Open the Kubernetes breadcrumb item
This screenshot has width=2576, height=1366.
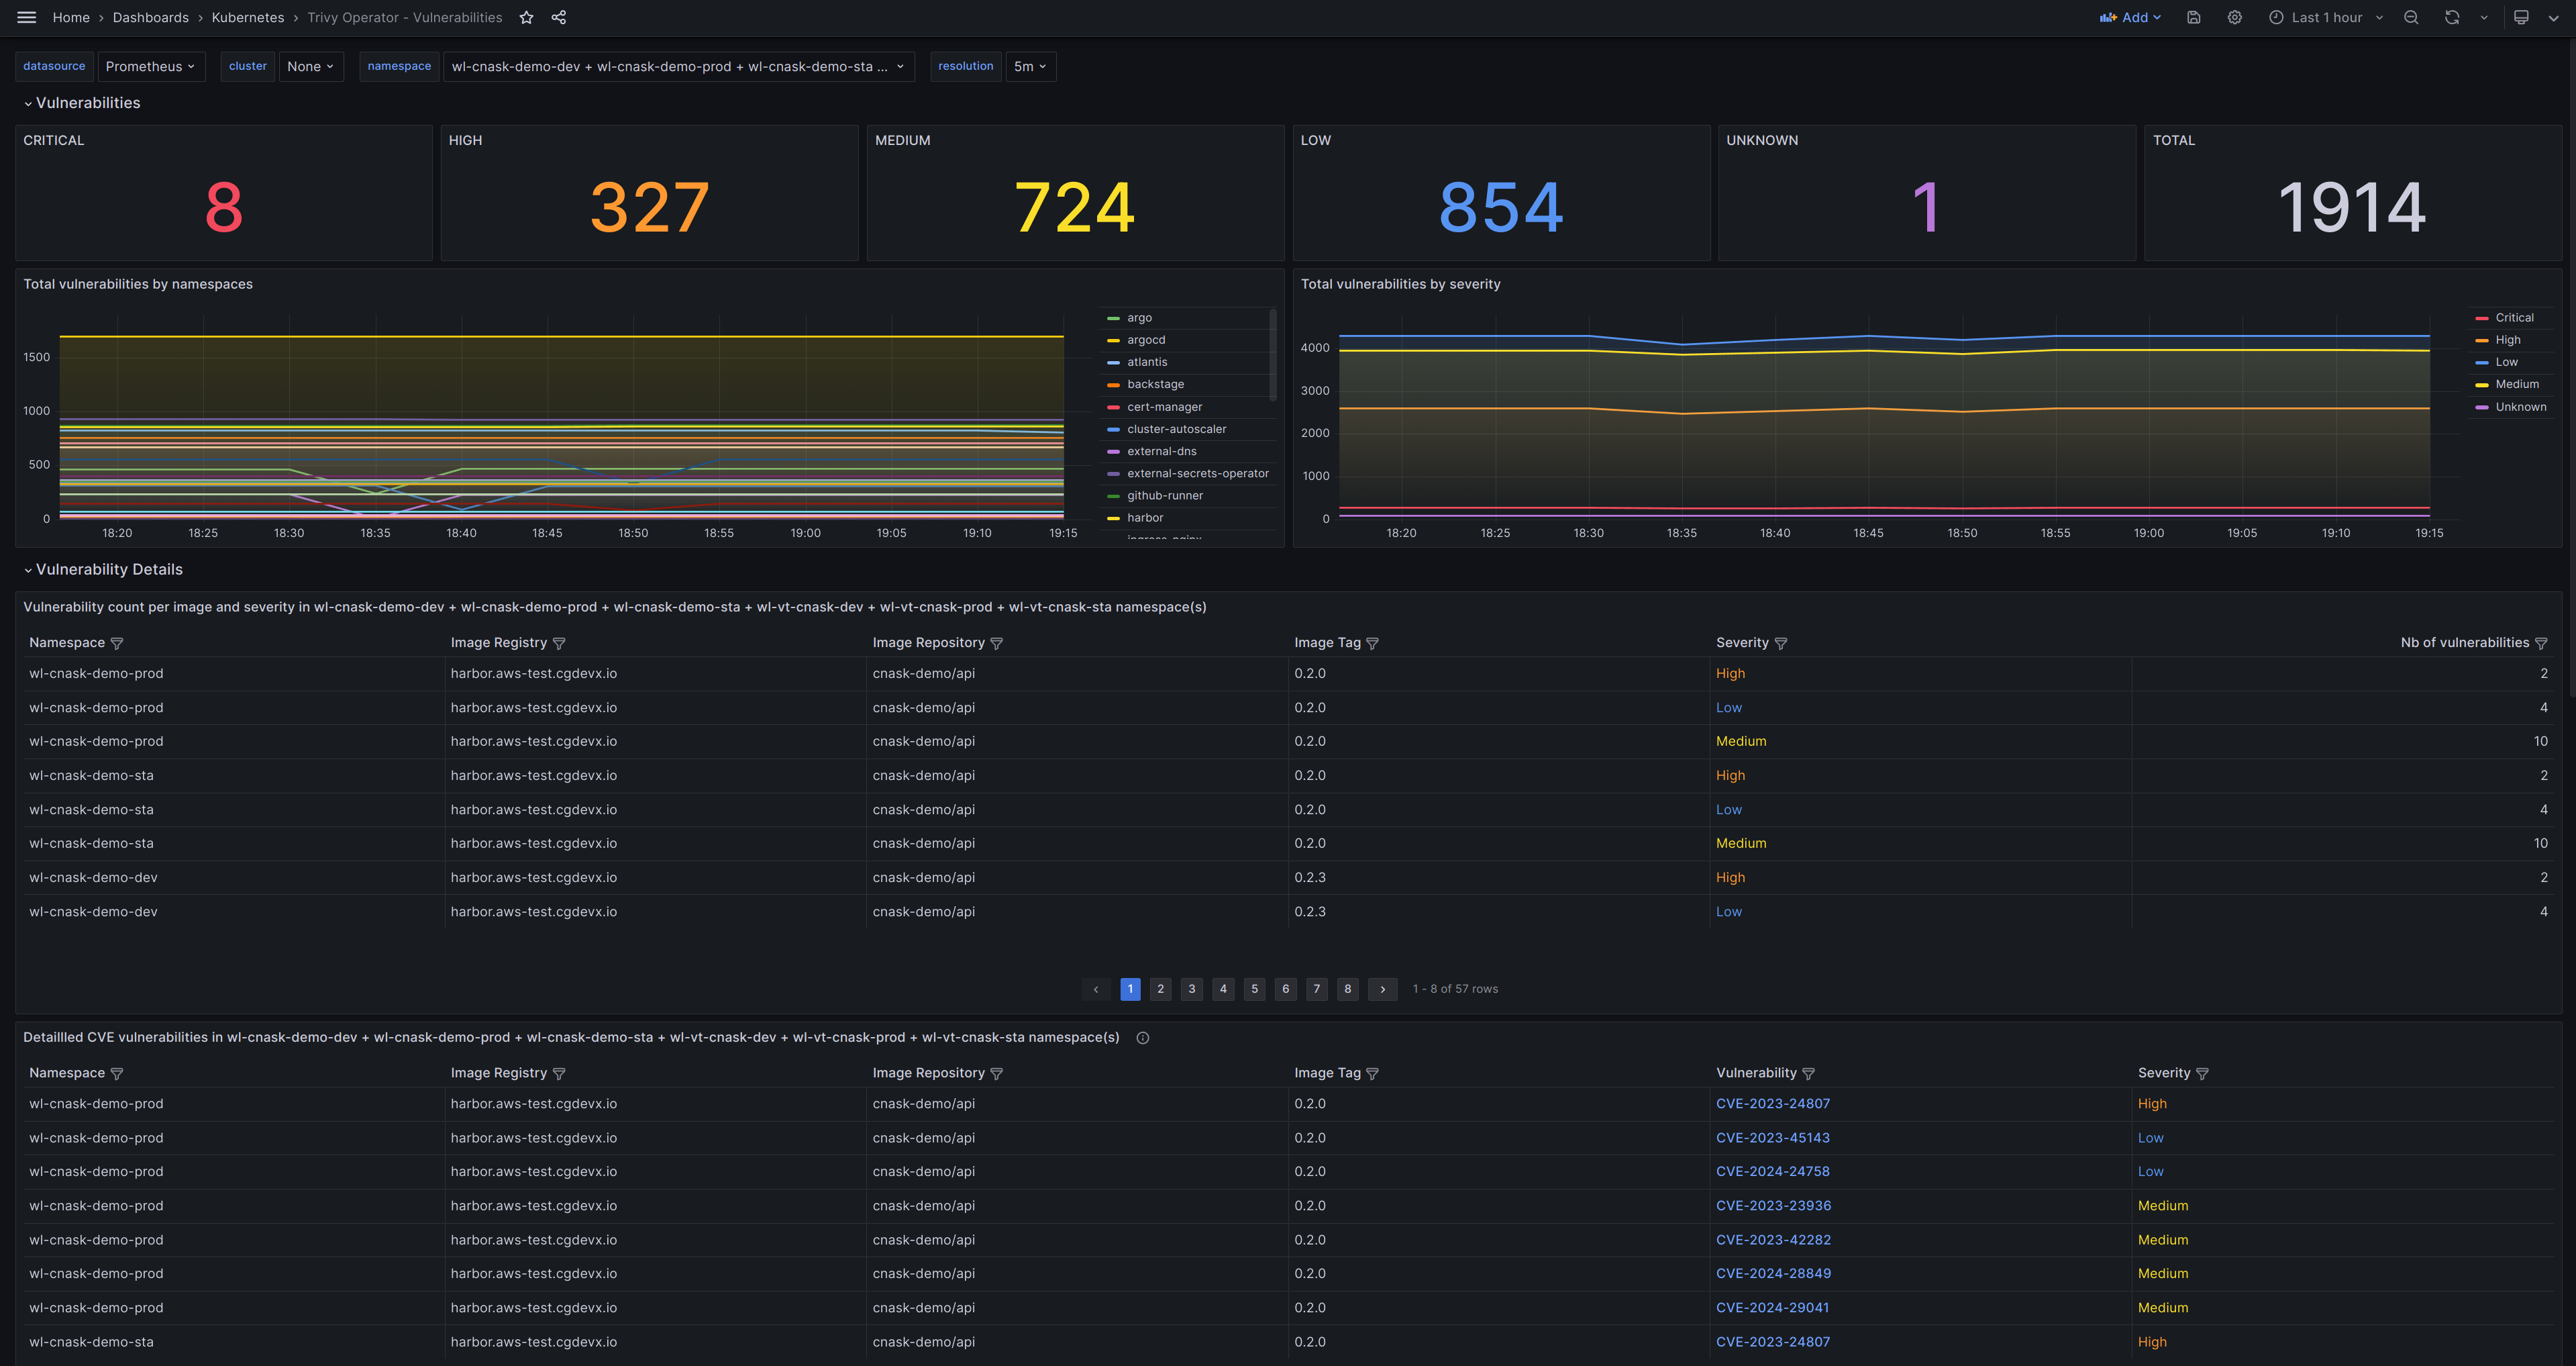tap(247, 17)
